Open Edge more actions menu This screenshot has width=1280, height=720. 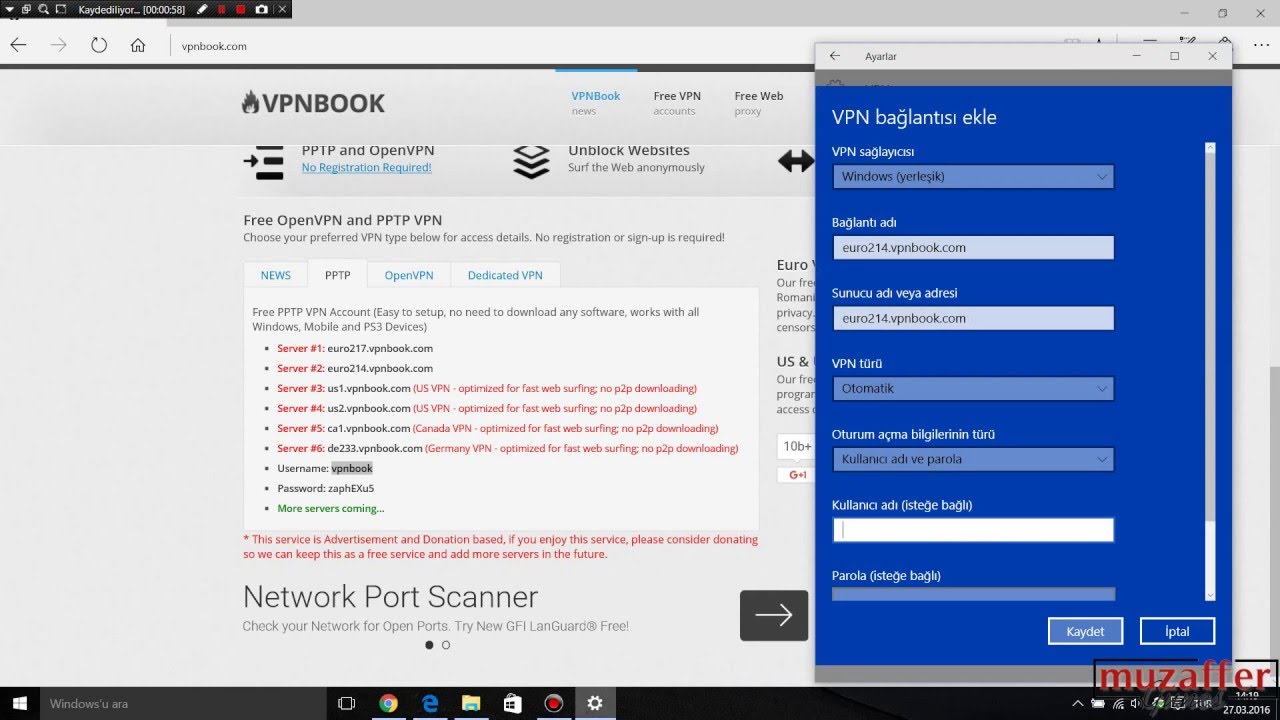click(x=1260, y=45)
